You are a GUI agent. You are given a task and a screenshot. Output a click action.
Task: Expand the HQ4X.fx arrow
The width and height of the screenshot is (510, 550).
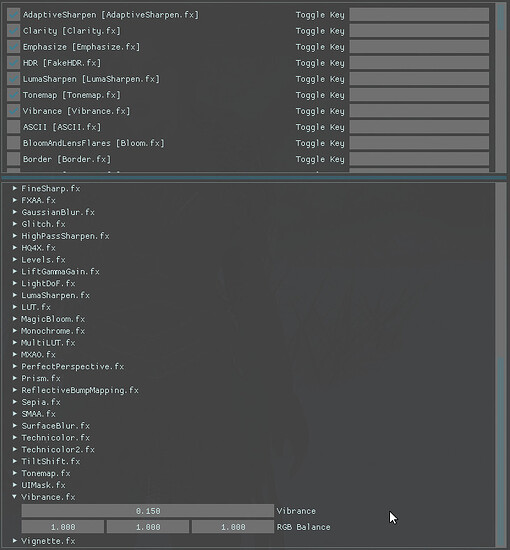[x=15, y=248]
